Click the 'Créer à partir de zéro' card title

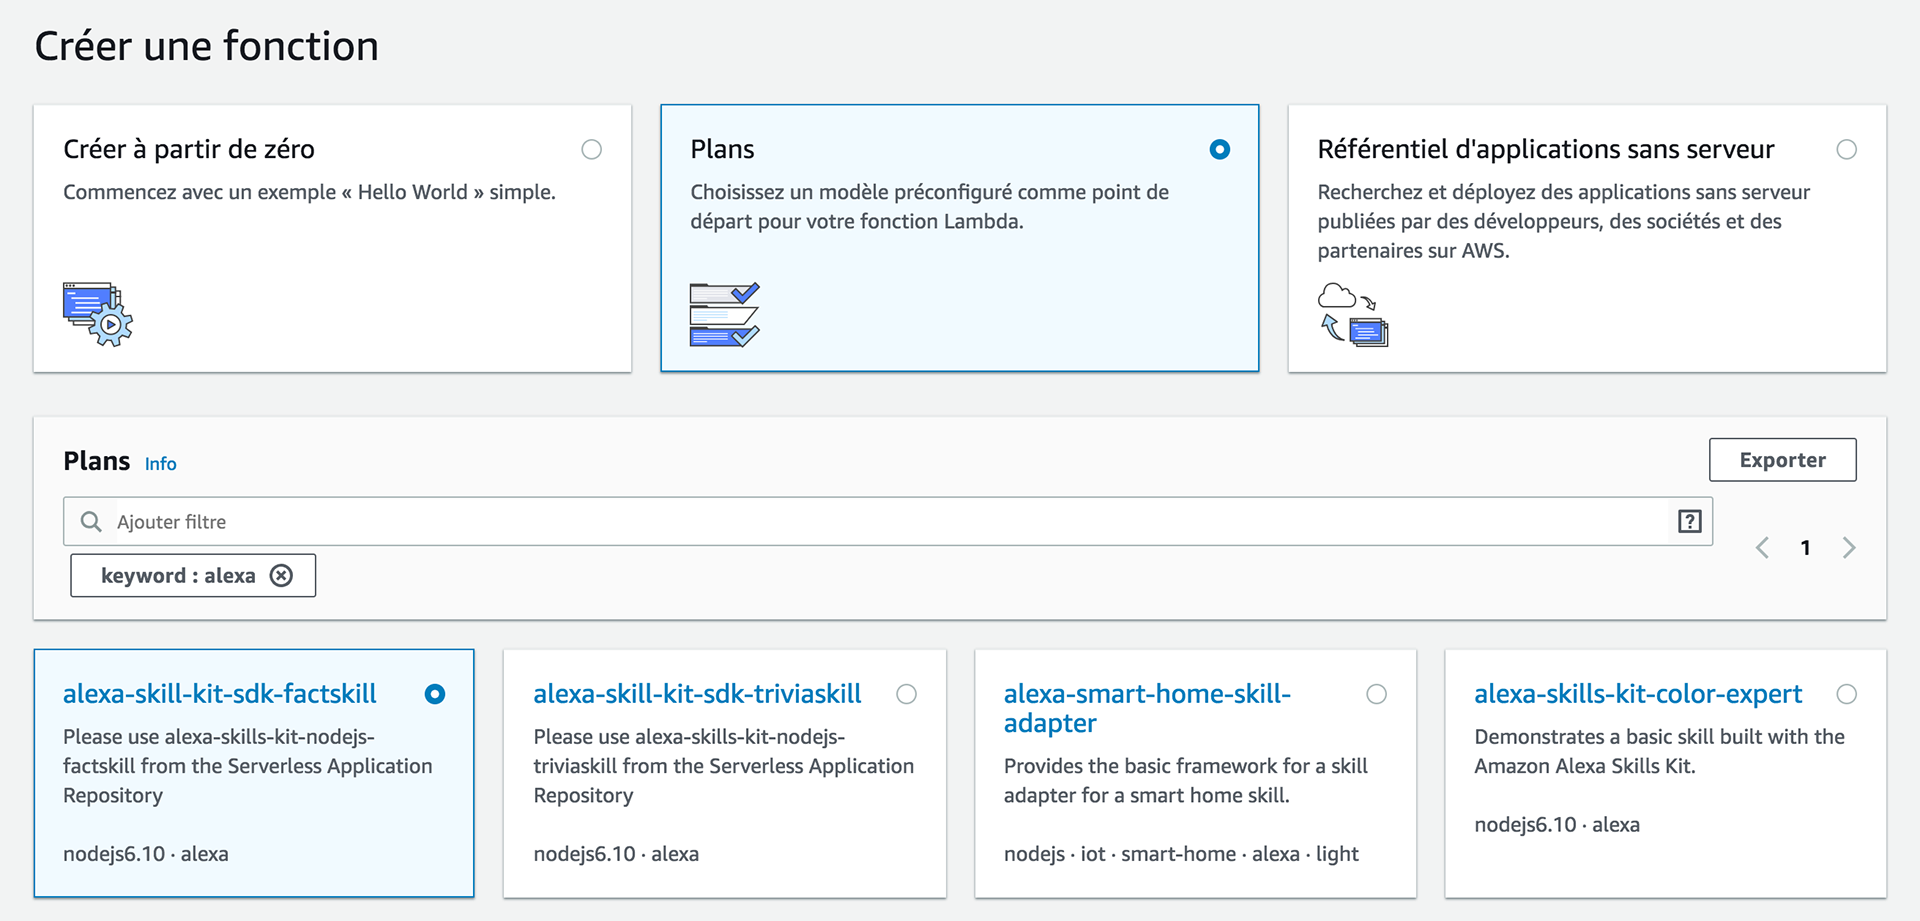189,150
